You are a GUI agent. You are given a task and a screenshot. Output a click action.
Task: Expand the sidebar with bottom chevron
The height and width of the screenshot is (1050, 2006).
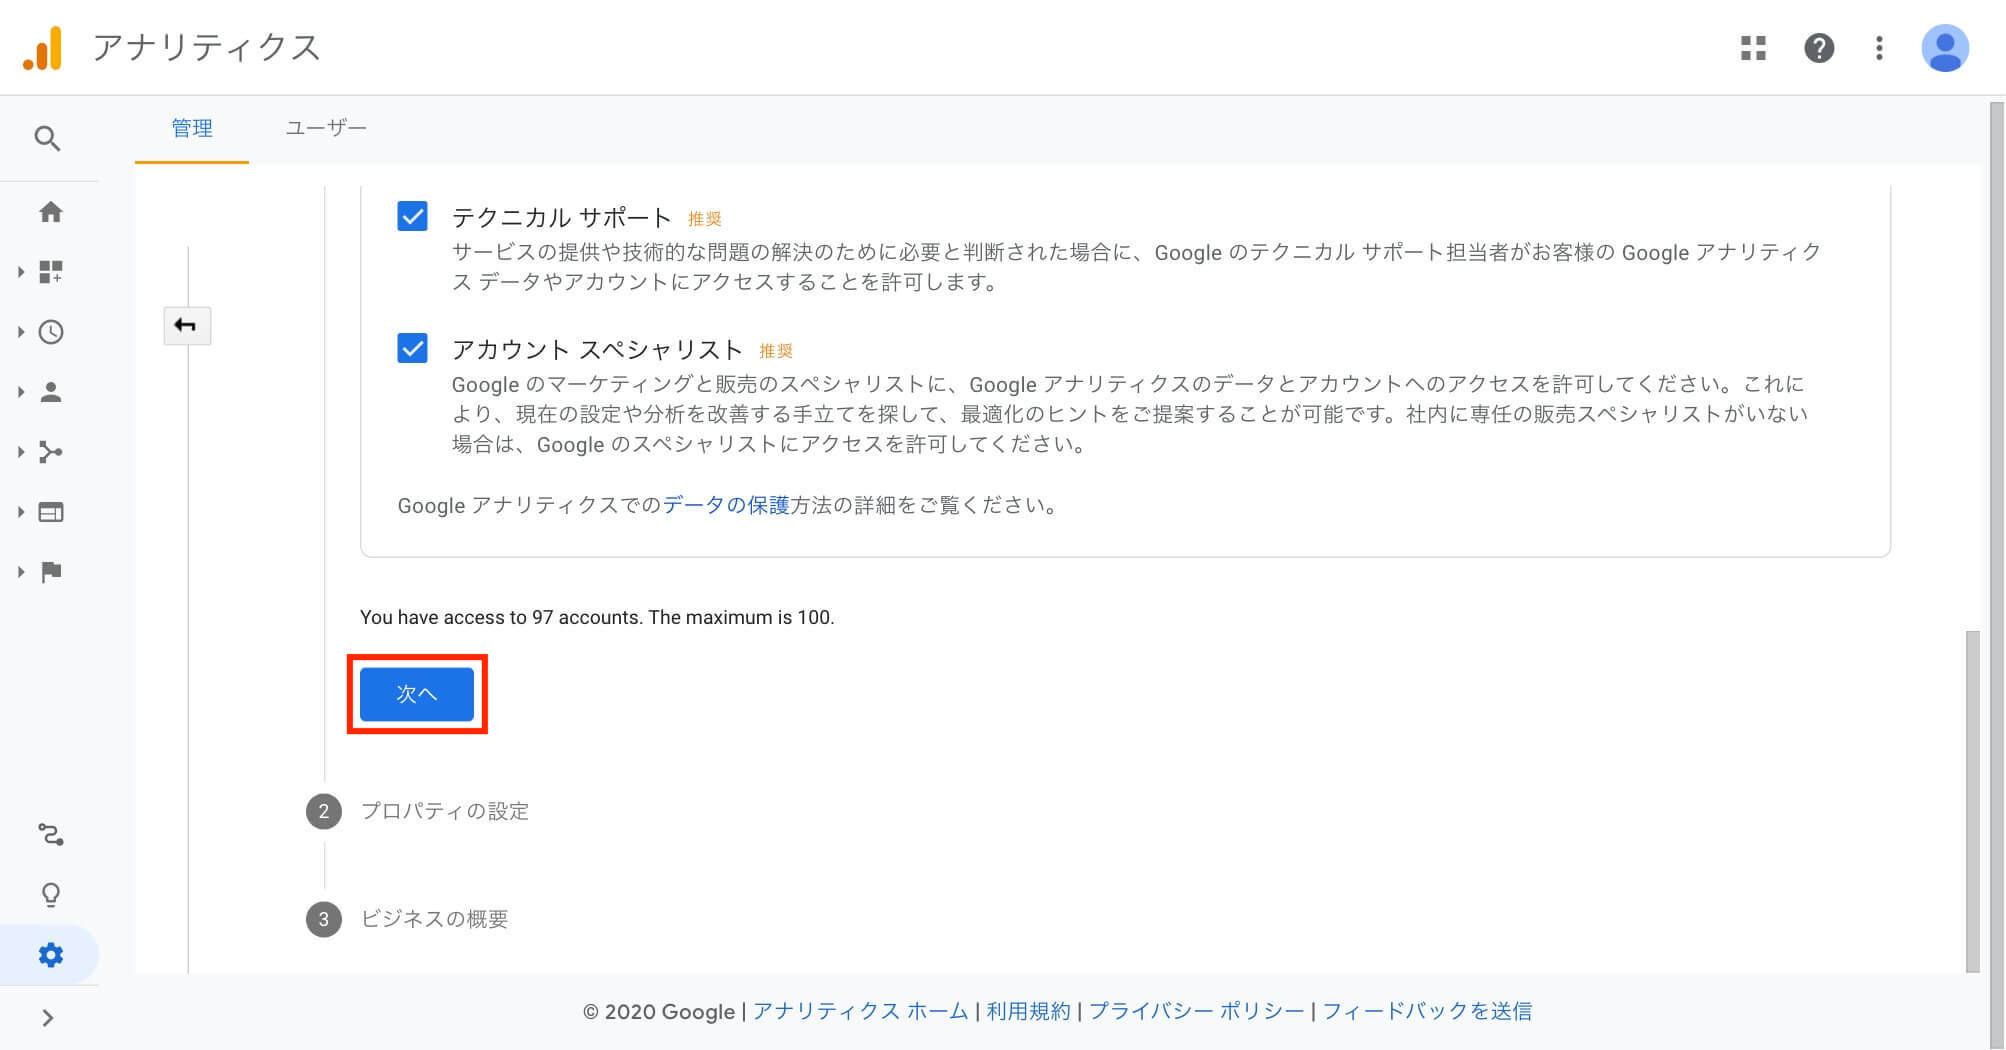point(48,1018)
